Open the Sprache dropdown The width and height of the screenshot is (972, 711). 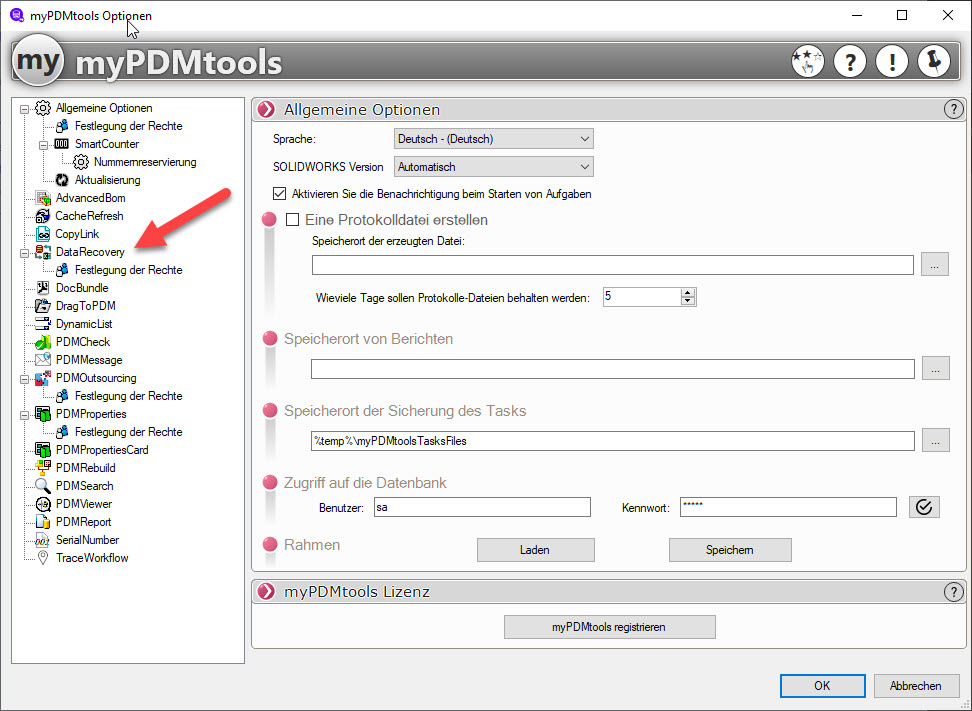pyautogui.click(x=493, y=139)
